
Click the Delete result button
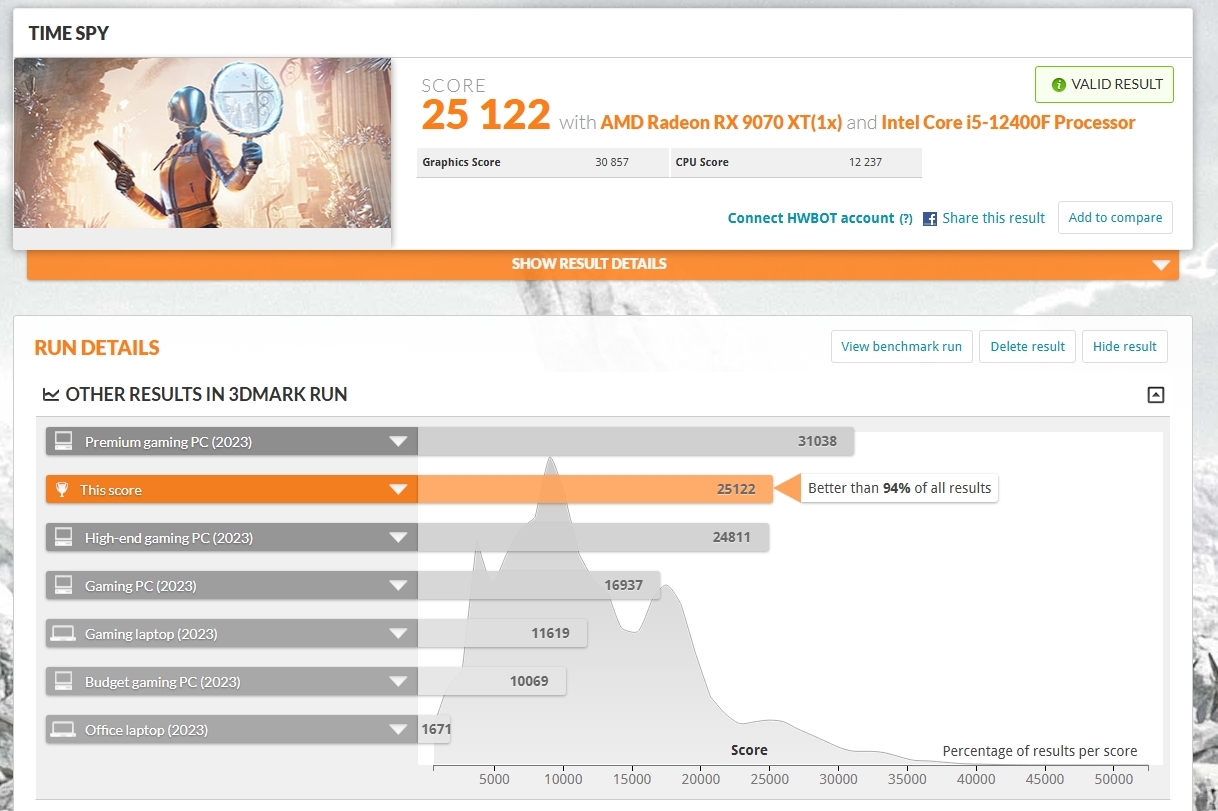click(1027, 346)
